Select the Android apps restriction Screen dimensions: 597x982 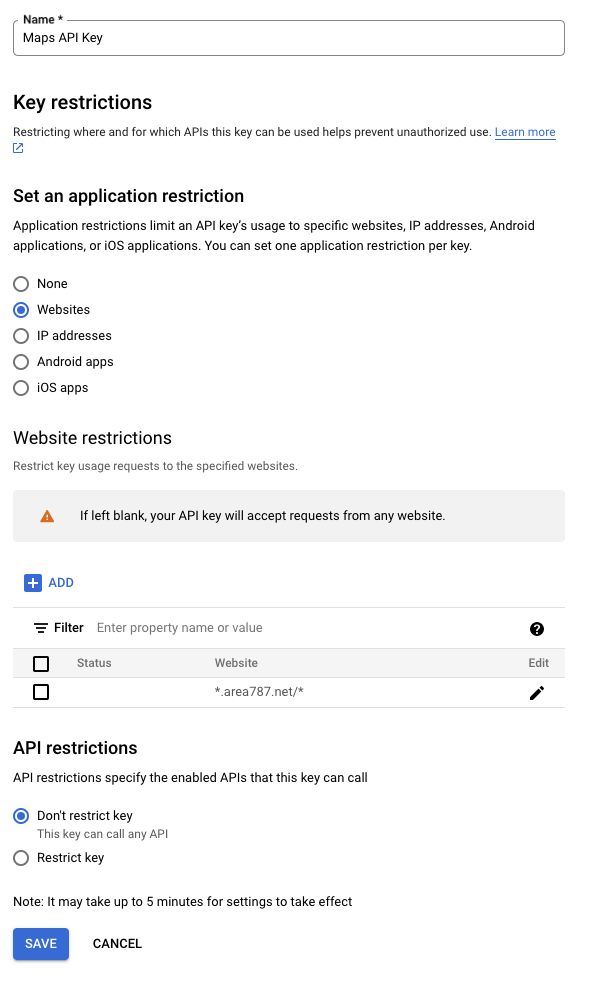coord(21,362)
